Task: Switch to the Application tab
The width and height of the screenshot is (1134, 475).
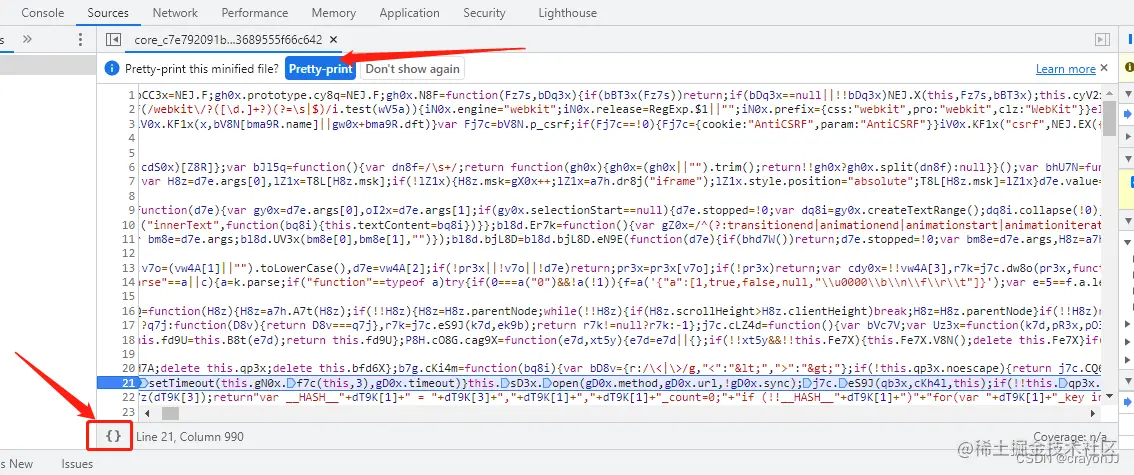Action: 409,13
